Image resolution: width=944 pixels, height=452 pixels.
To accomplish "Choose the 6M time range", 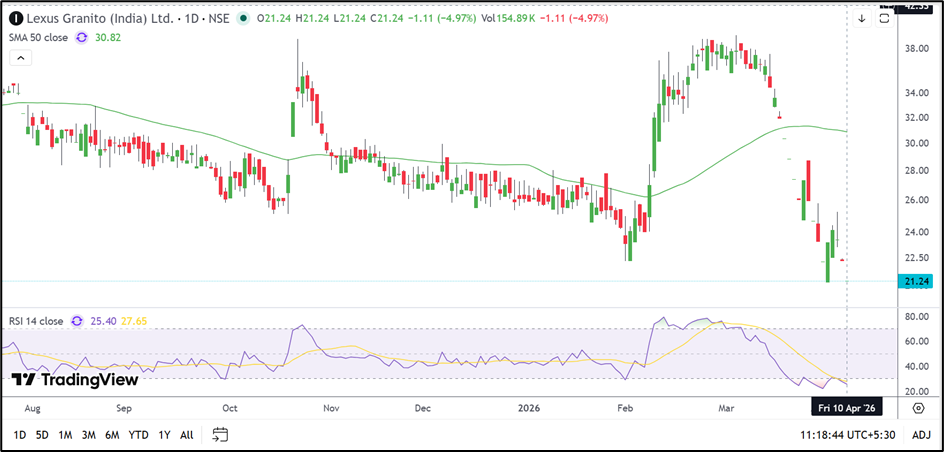I will tap(112, 435).
